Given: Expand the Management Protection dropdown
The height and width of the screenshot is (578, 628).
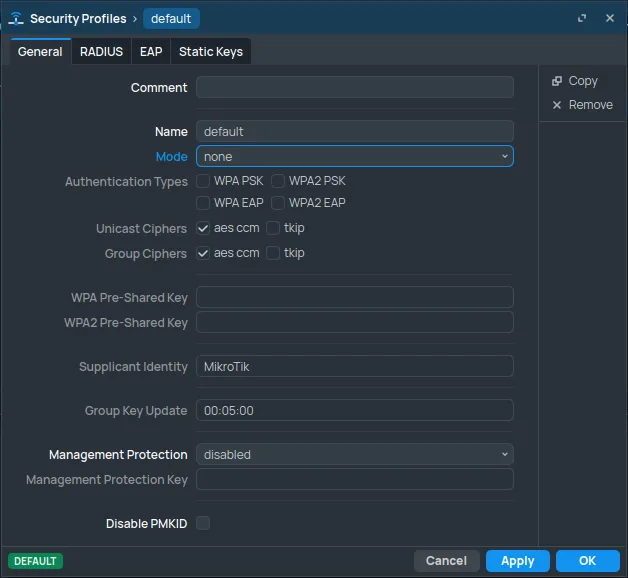Looking at the screenshot, I should (354, 454).
